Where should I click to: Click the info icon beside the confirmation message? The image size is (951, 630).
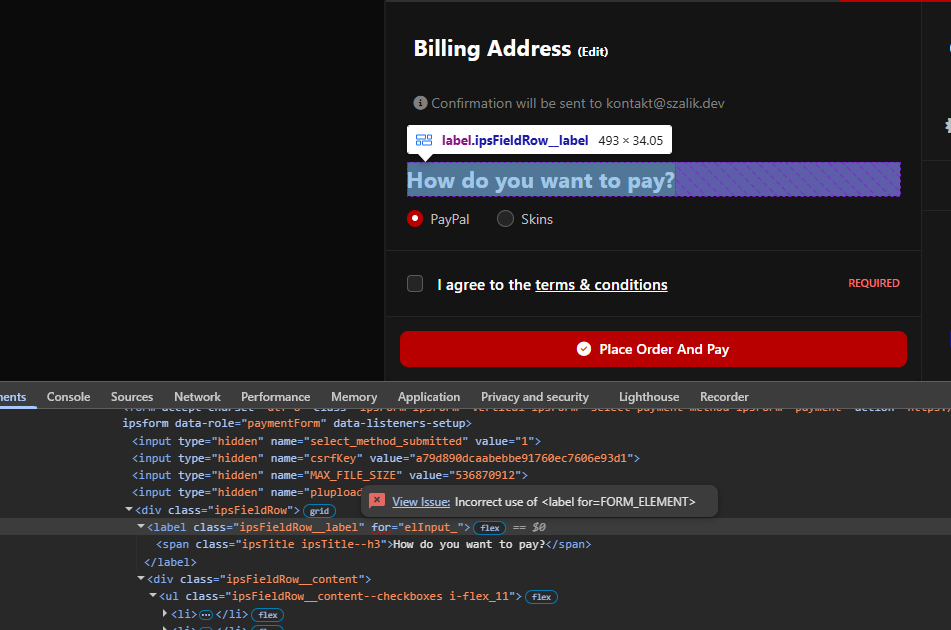point(421,103)
